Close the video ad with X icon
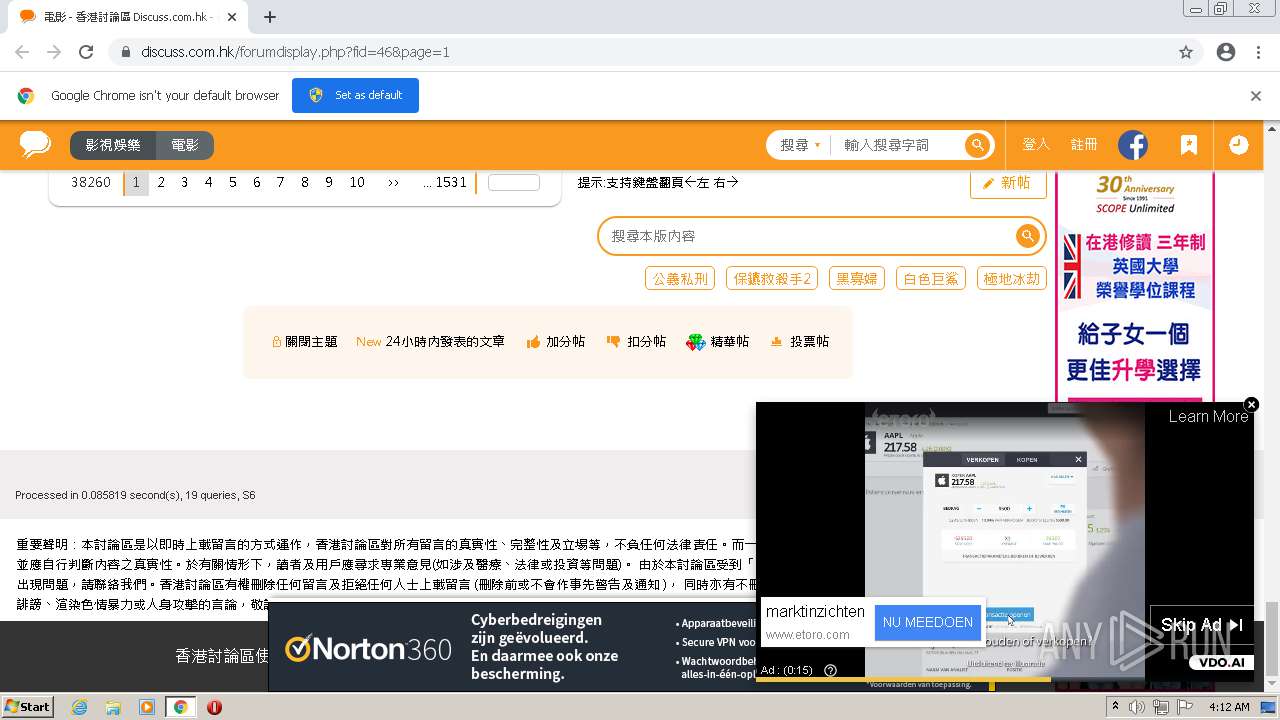The height and width of the screenshot is (720, 1280). click(1251, 404)
